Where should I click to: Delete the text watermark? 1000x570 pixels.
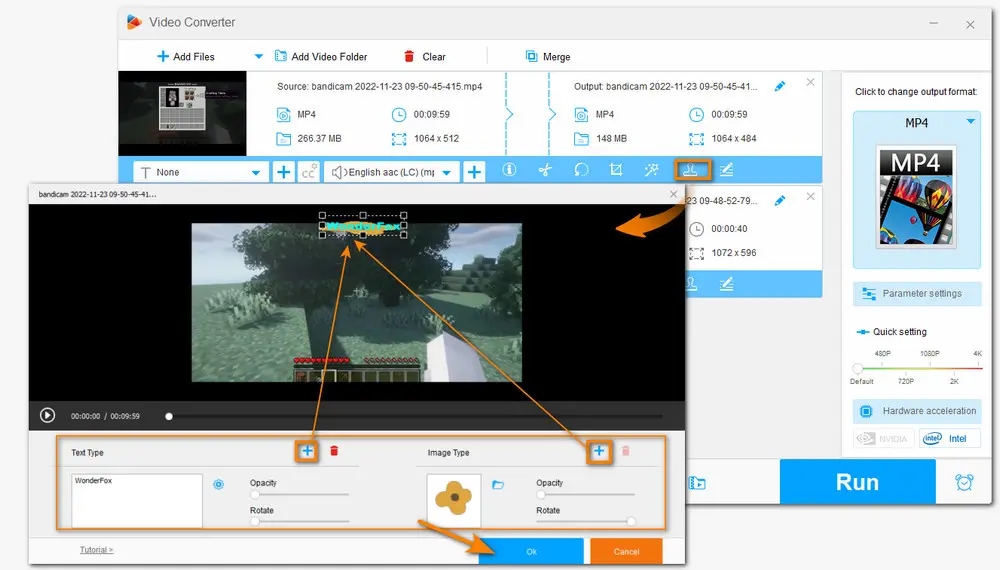click(334, 451)
